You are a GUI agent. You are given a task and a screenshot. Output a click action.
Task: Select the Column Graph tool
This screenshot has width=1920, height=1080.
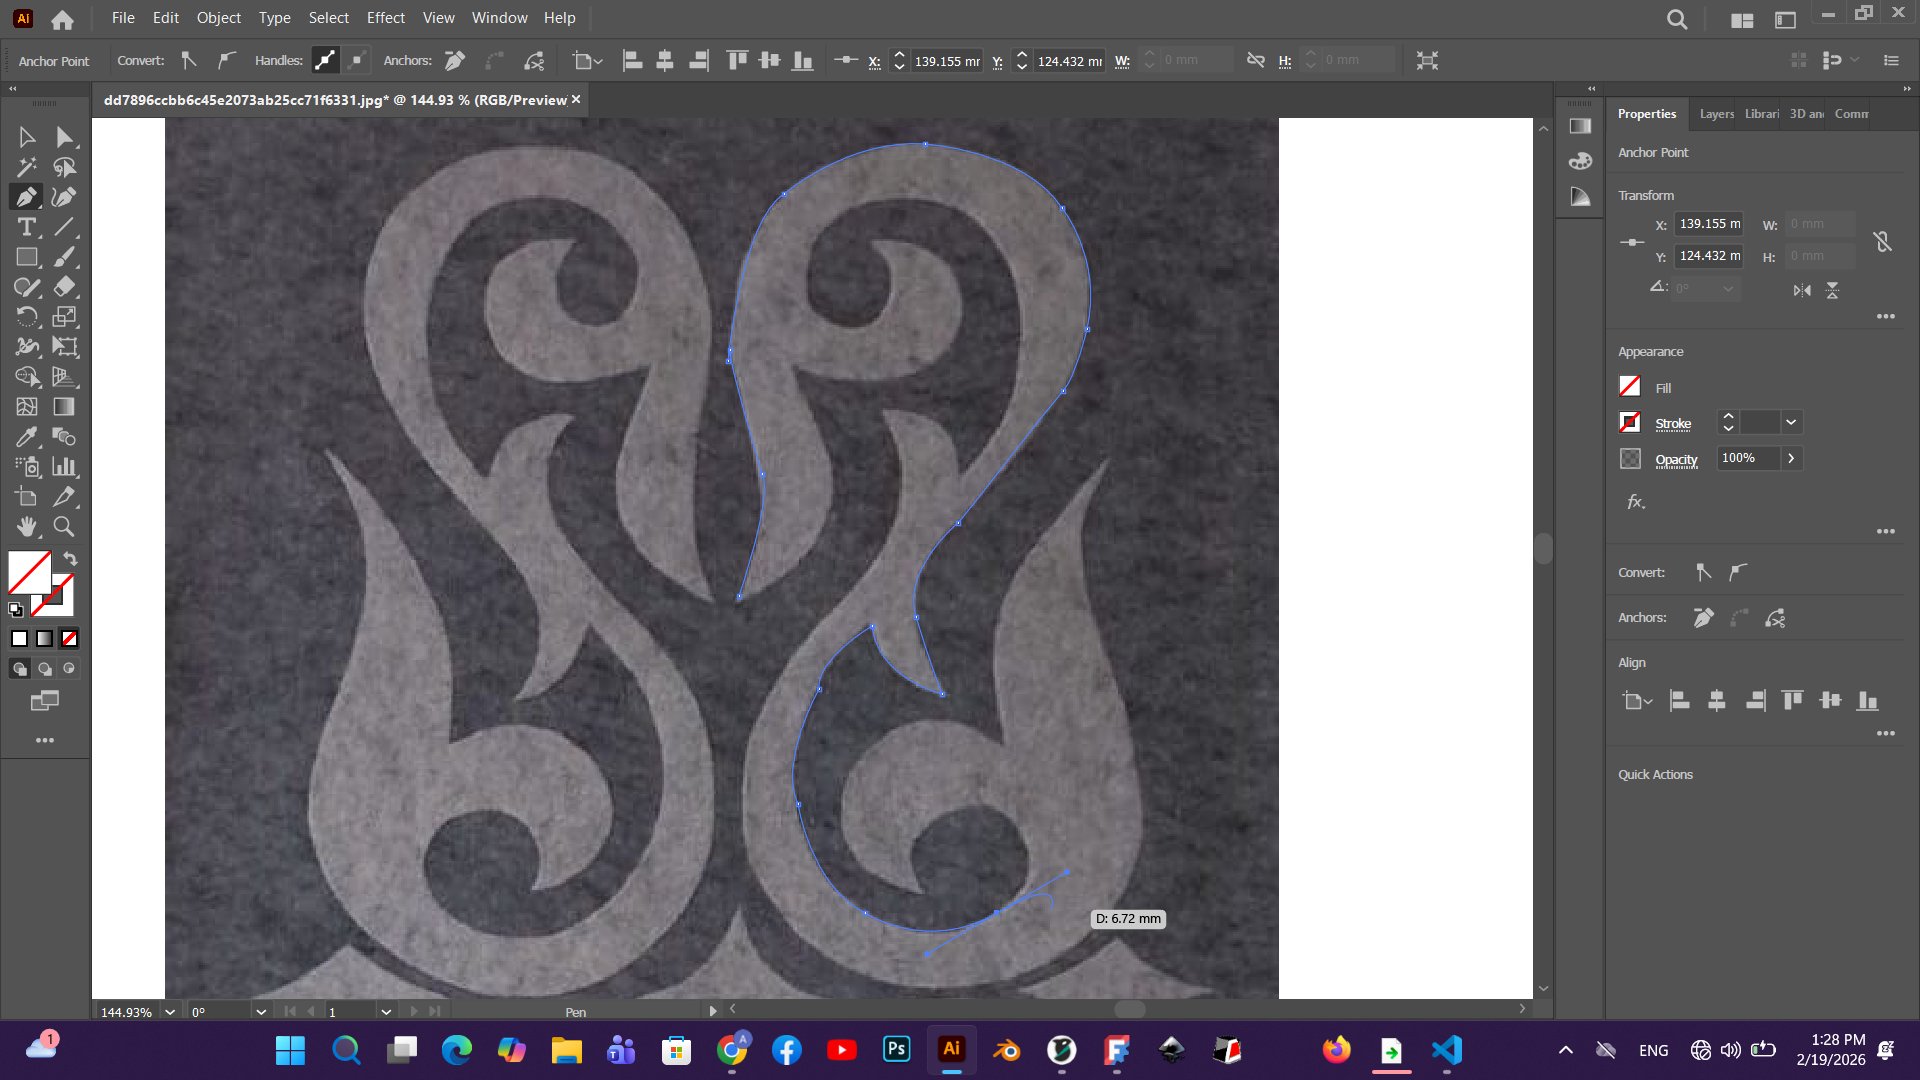[x=64, y=467]
